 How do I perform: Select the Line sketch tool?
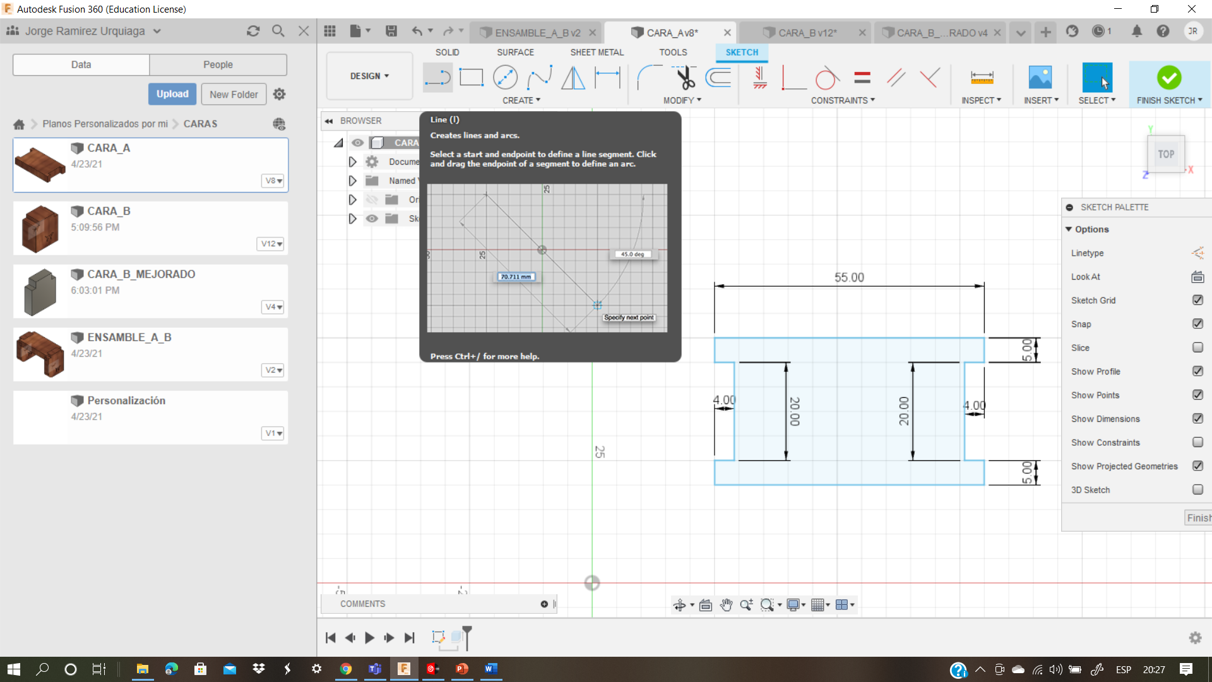click(x=437, y=77)
